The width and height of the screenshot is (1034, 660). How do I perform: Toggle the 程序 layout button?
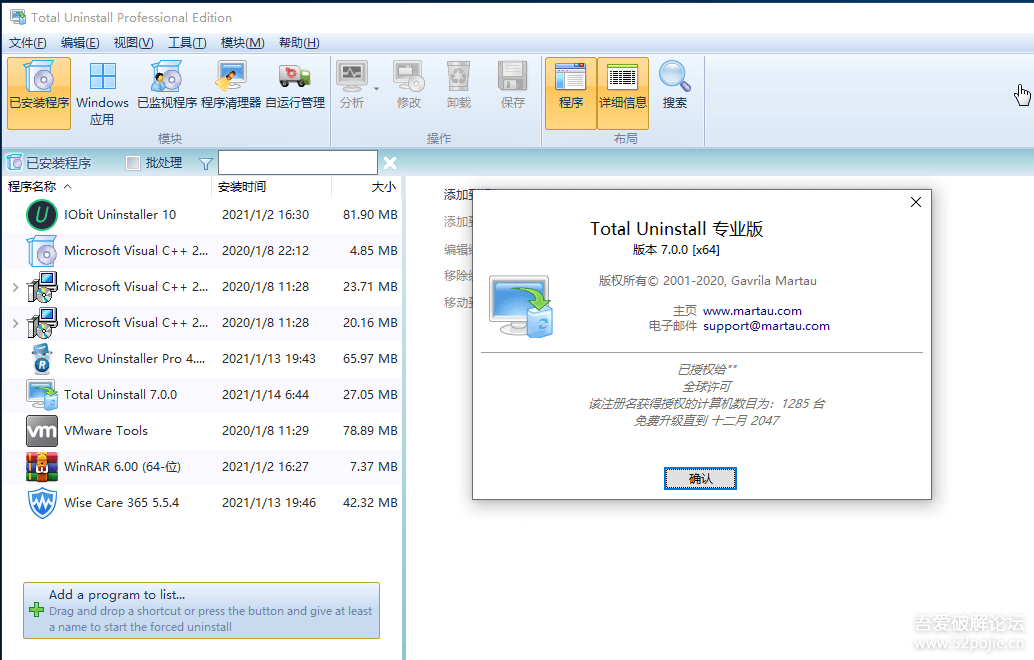coord(571,93)
